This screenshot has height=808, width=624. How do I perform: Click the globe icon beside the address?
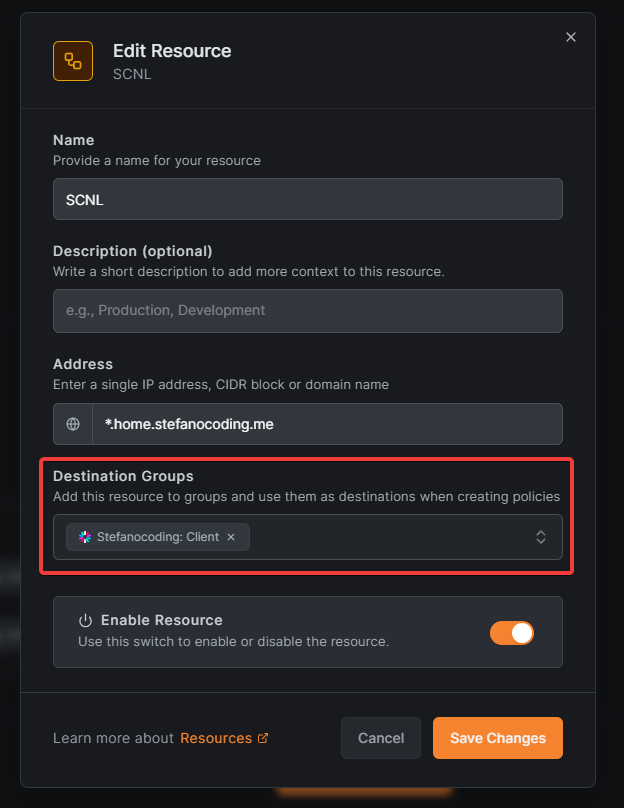coord(73,424)
